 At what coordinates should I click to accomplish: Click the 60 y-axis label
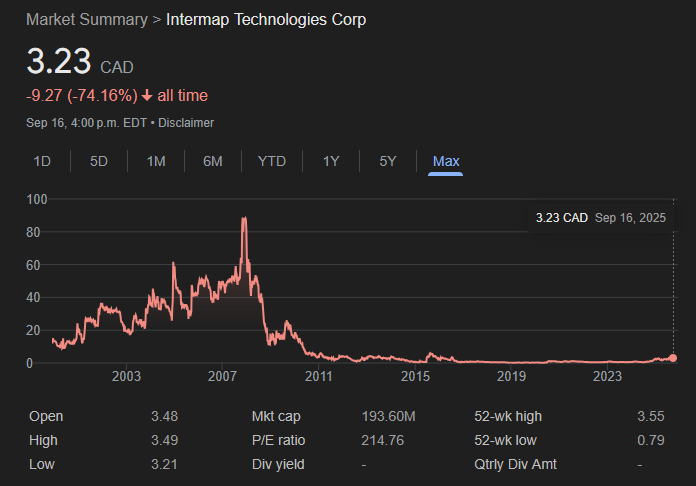(x=33, y=265)
